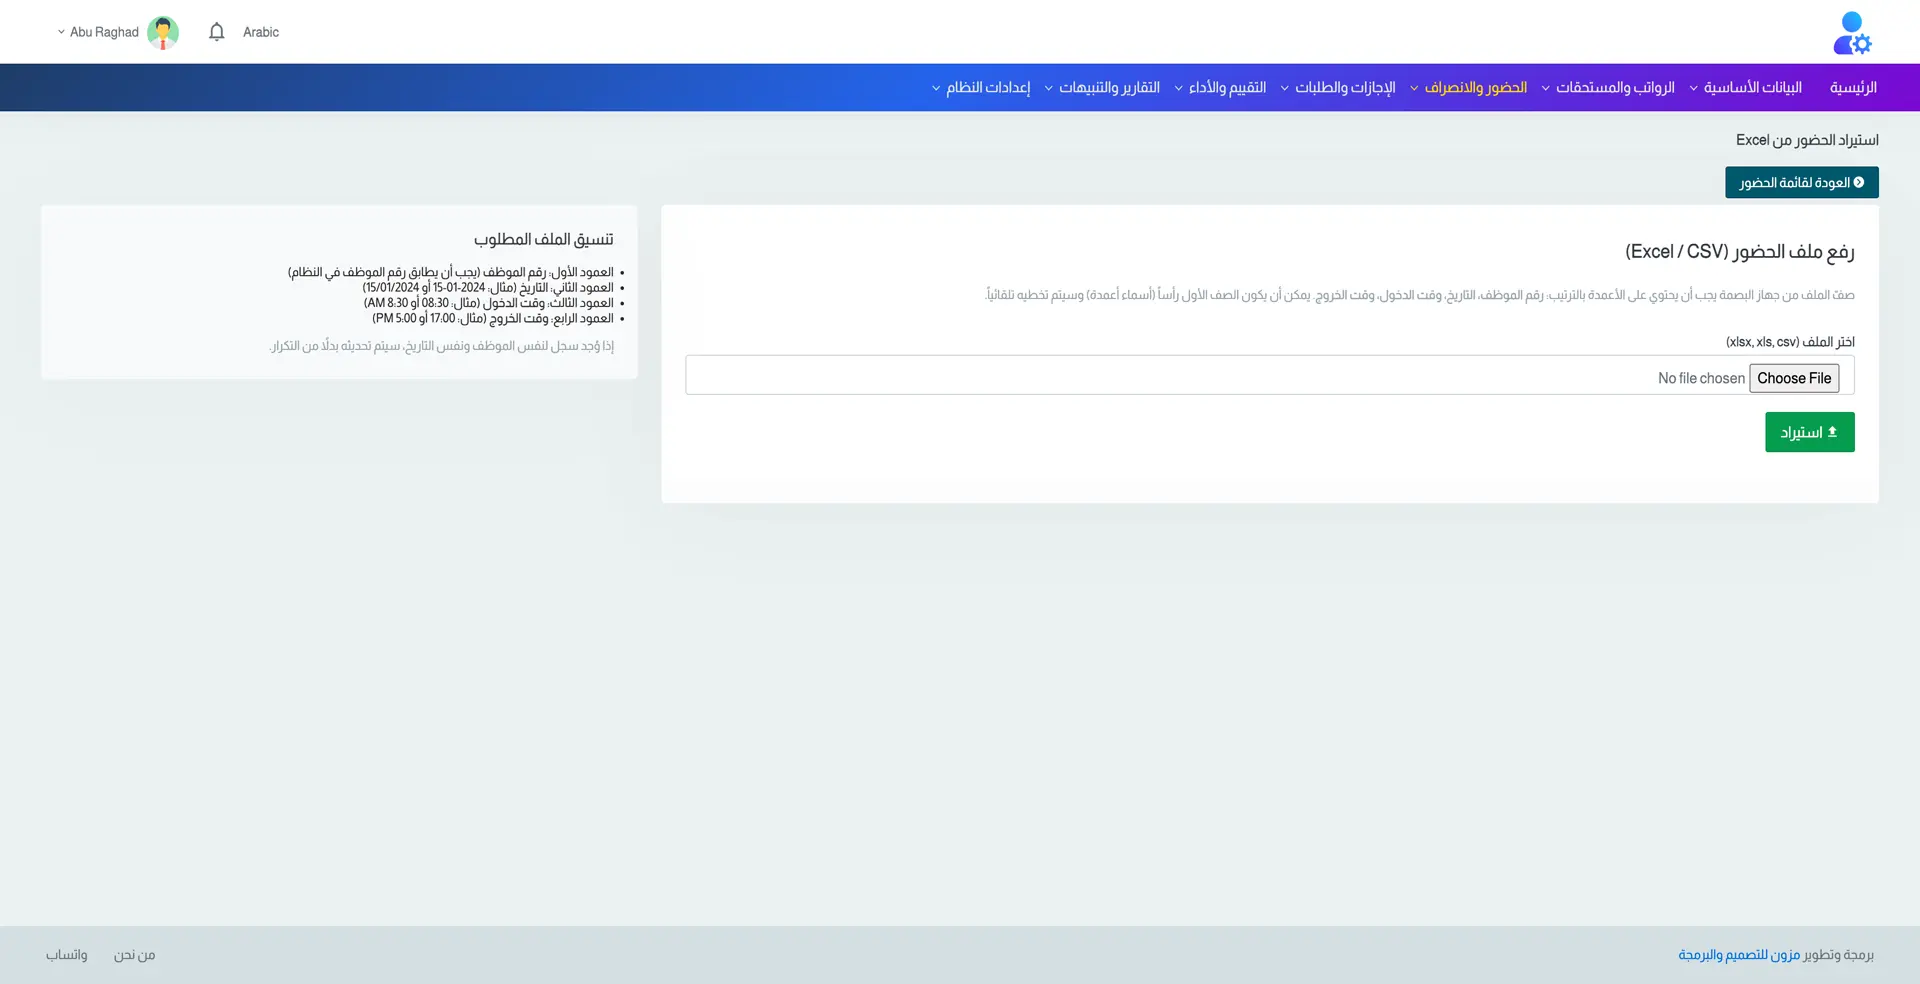
Task: Open the التقييم والأداء dropdown
Action: point(1219,88)
